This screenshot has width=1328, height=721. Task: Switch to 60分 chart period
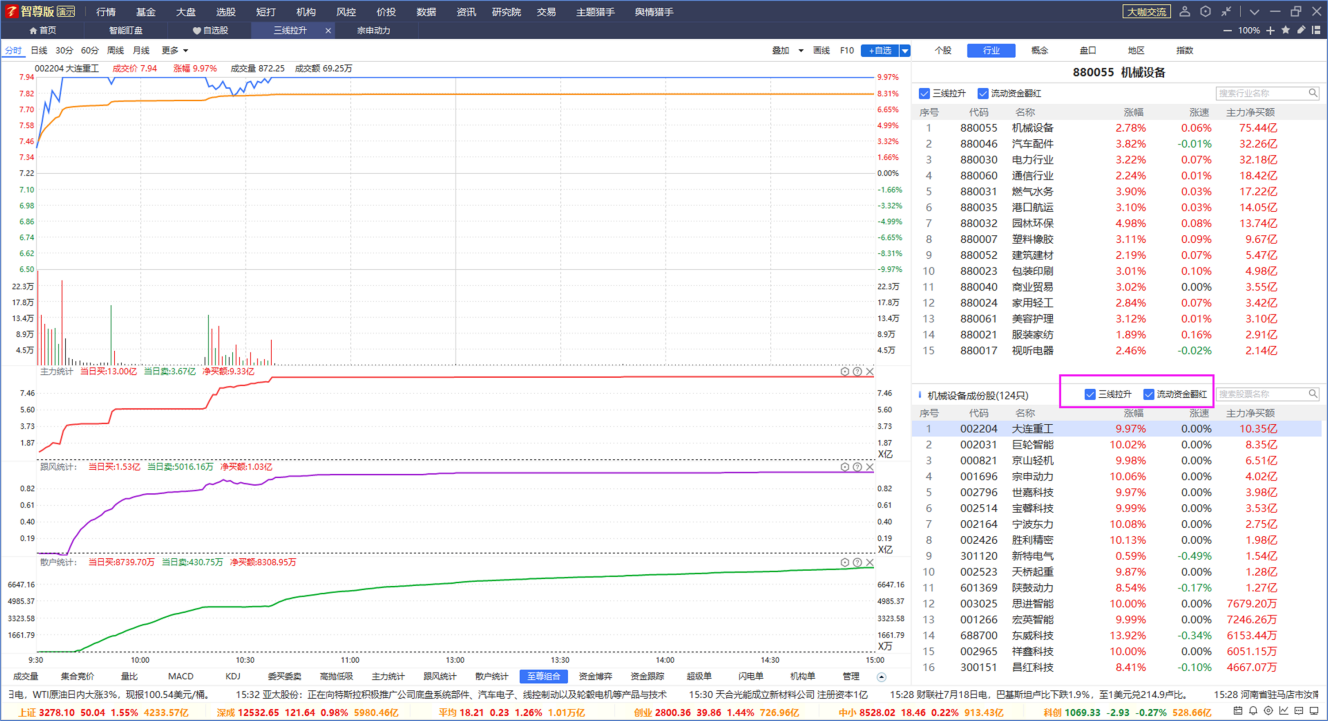pos(90,50)
